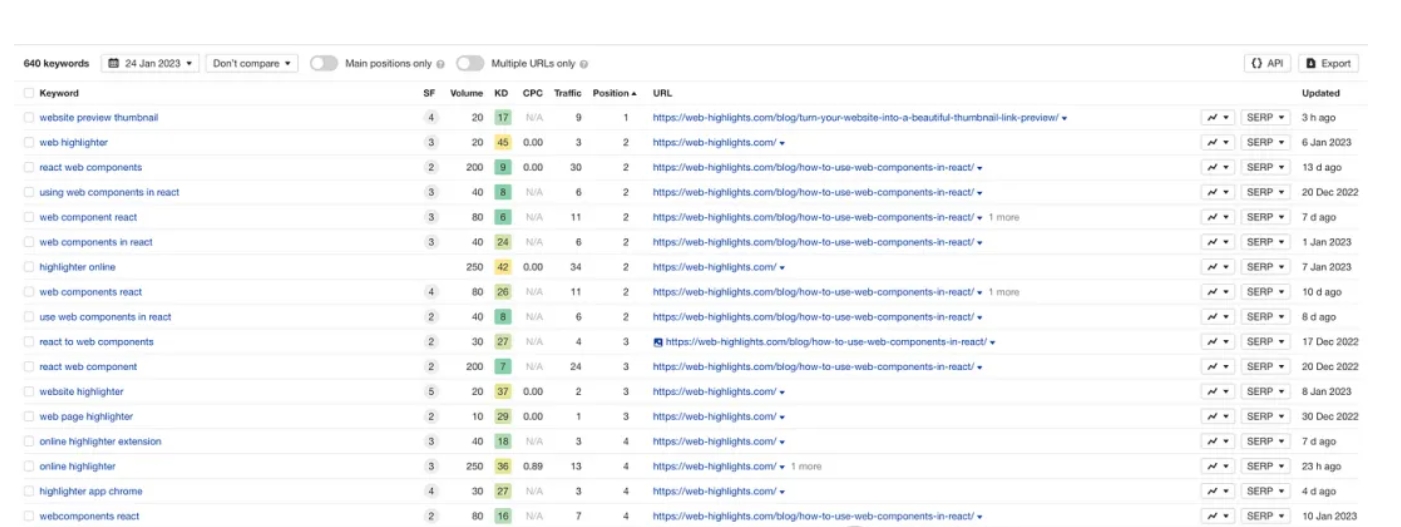Open trend chart for online highlighter extension row
This screenshot has height=527, width=1401.
click(x=1217, y=441)
